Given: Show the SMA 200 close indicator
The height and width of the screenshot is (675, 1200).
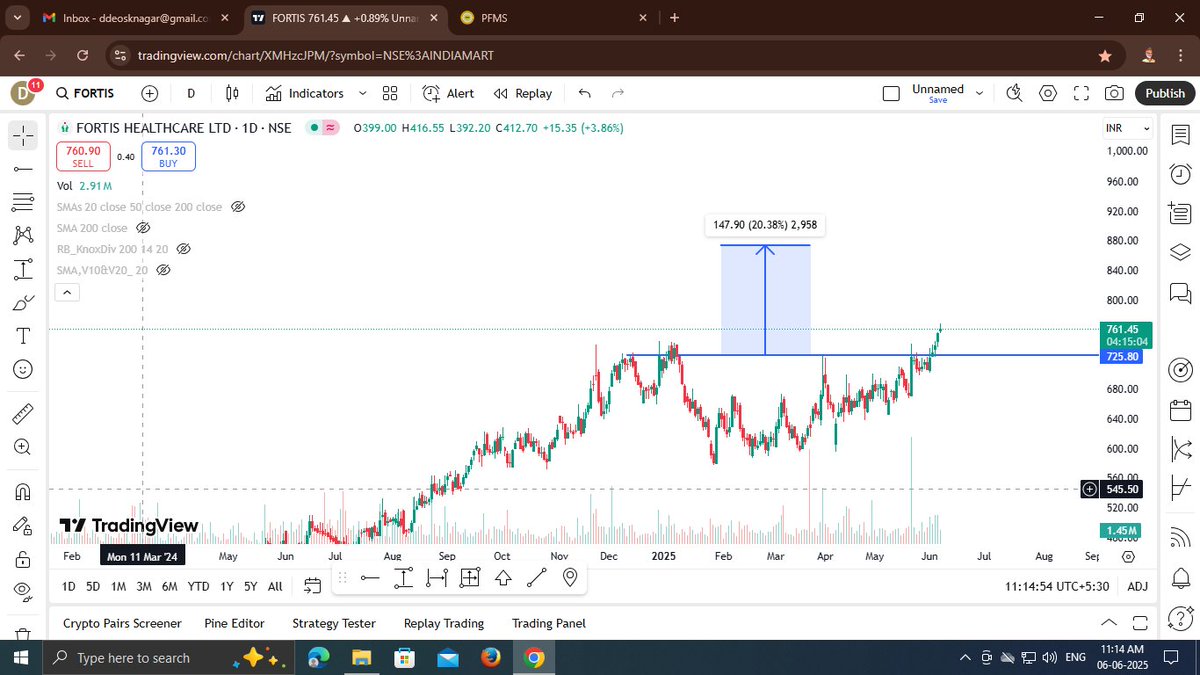Looking at the screenshot, I should coord(143,228).
